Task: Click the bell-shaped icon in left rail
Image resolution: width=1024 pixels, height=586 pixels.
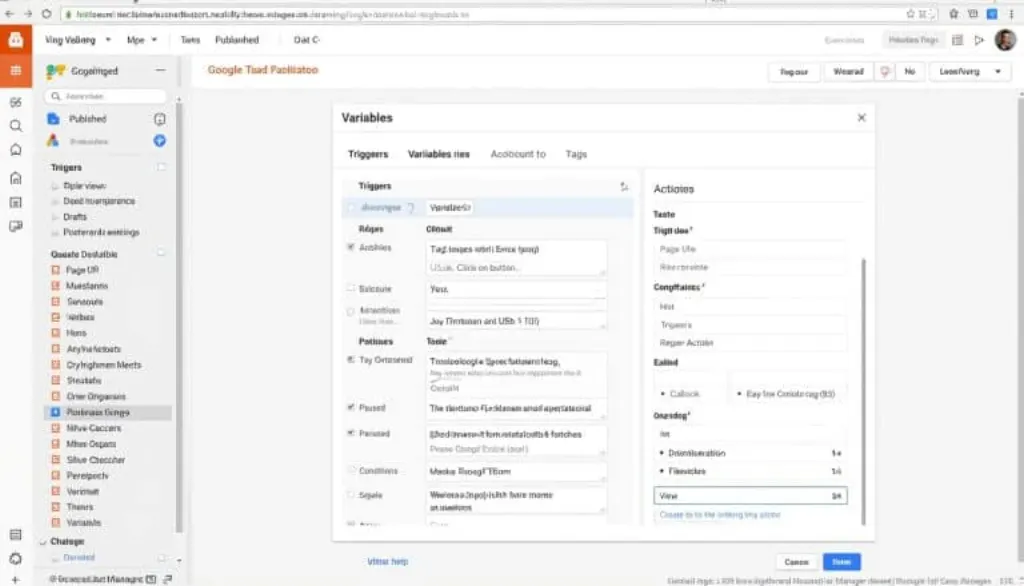Action: point(16,150)
